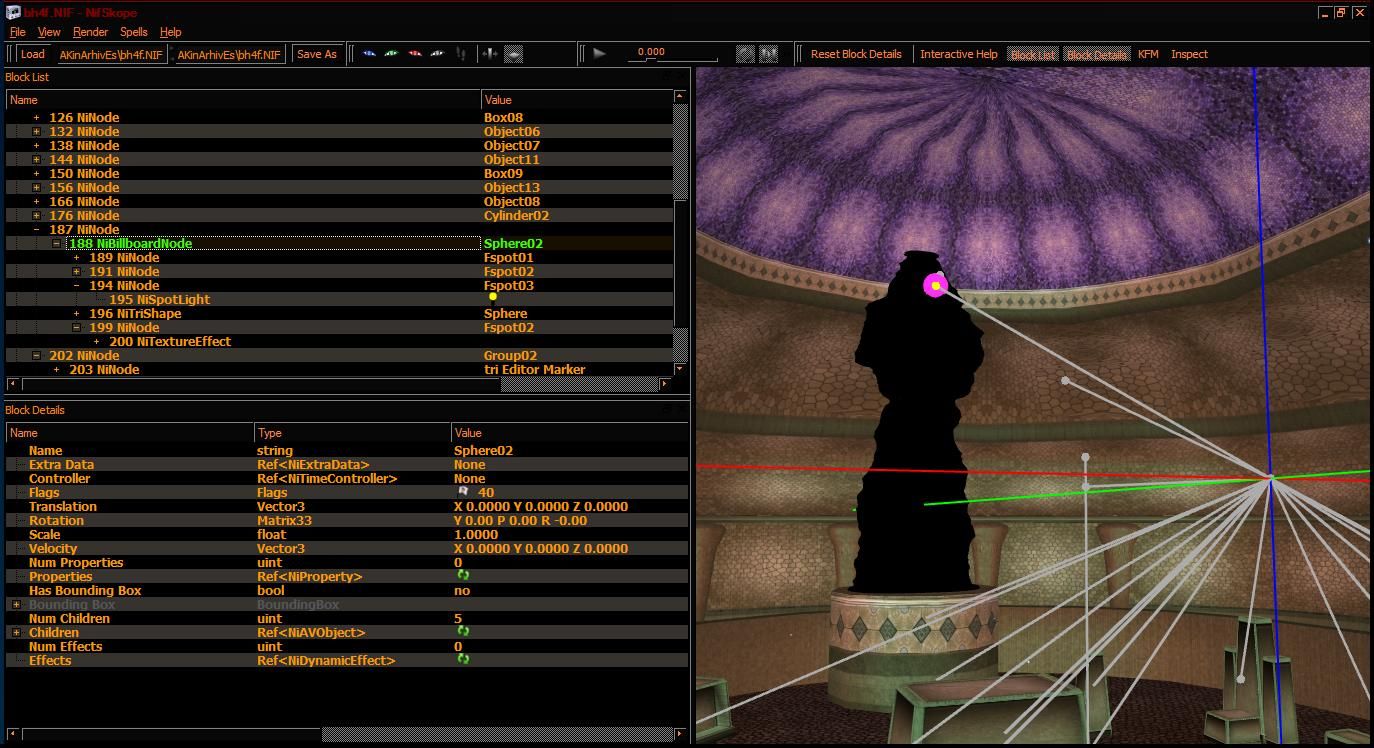Viewport: 1374px width, 748px height.
Task: Expand 176 NiNode Cylinder02
Action: coord(37,215)
